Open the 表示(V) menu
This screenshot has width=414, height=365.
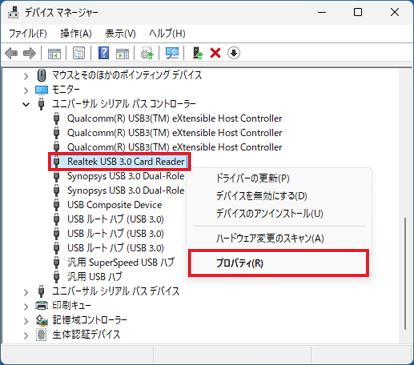coord(120,33)
